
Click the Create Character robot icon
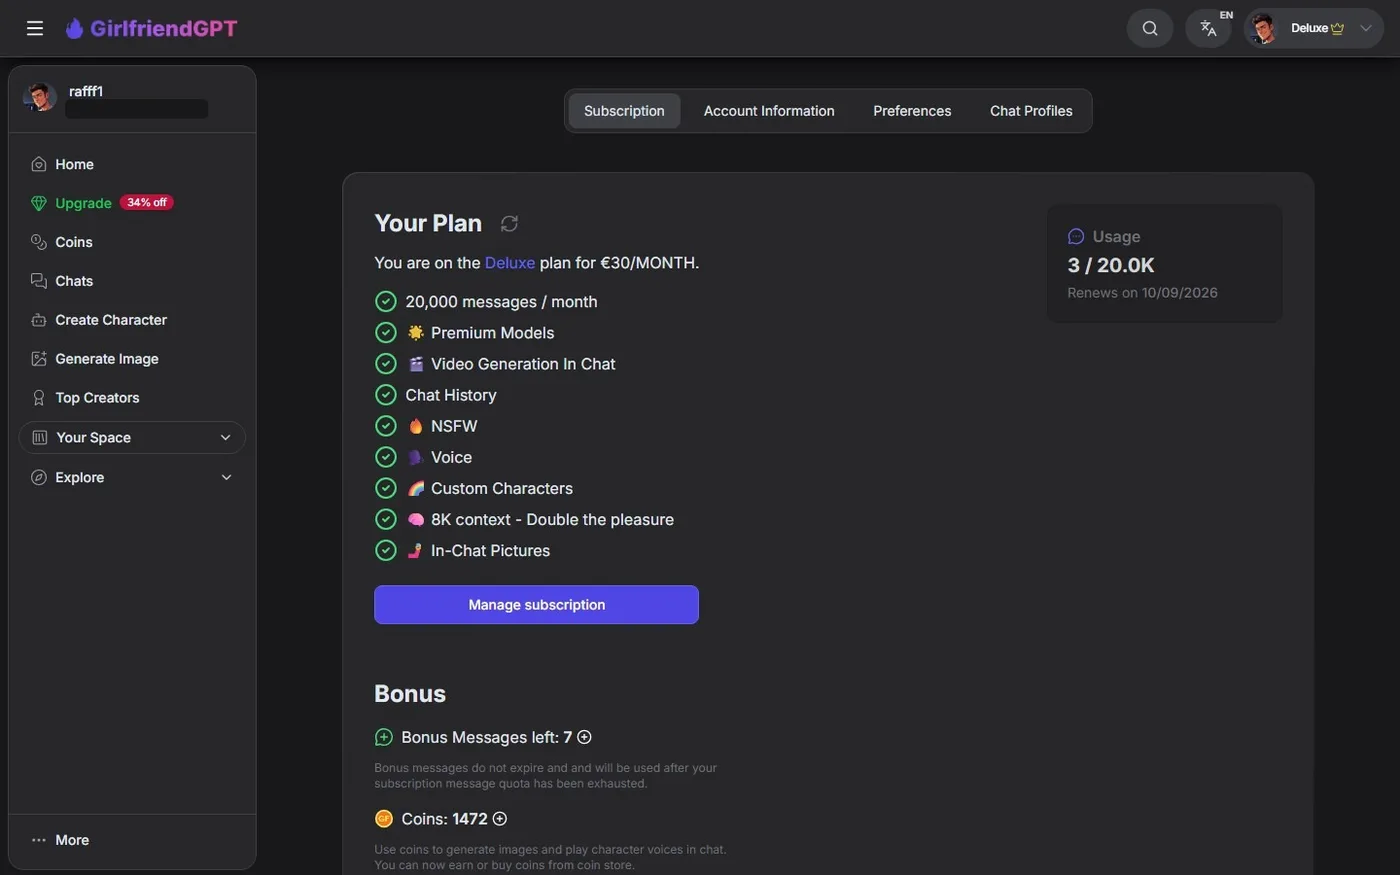pos(39,320)
